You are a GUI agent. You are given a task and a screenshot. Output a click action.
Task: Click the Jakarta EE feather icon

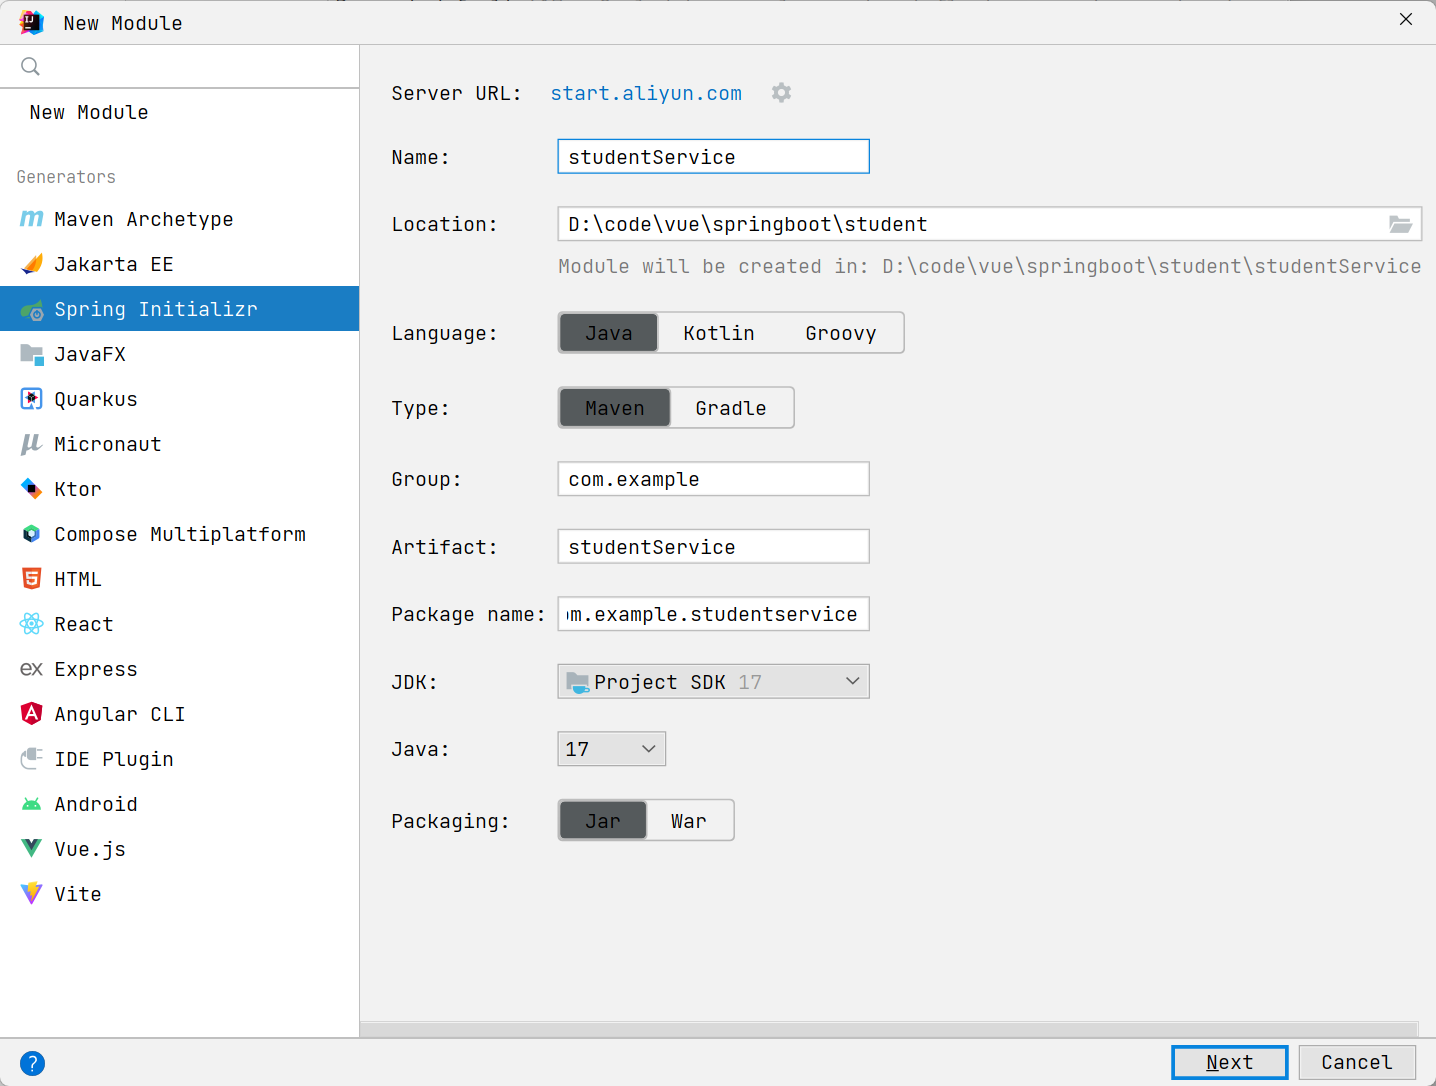(32, 264)
